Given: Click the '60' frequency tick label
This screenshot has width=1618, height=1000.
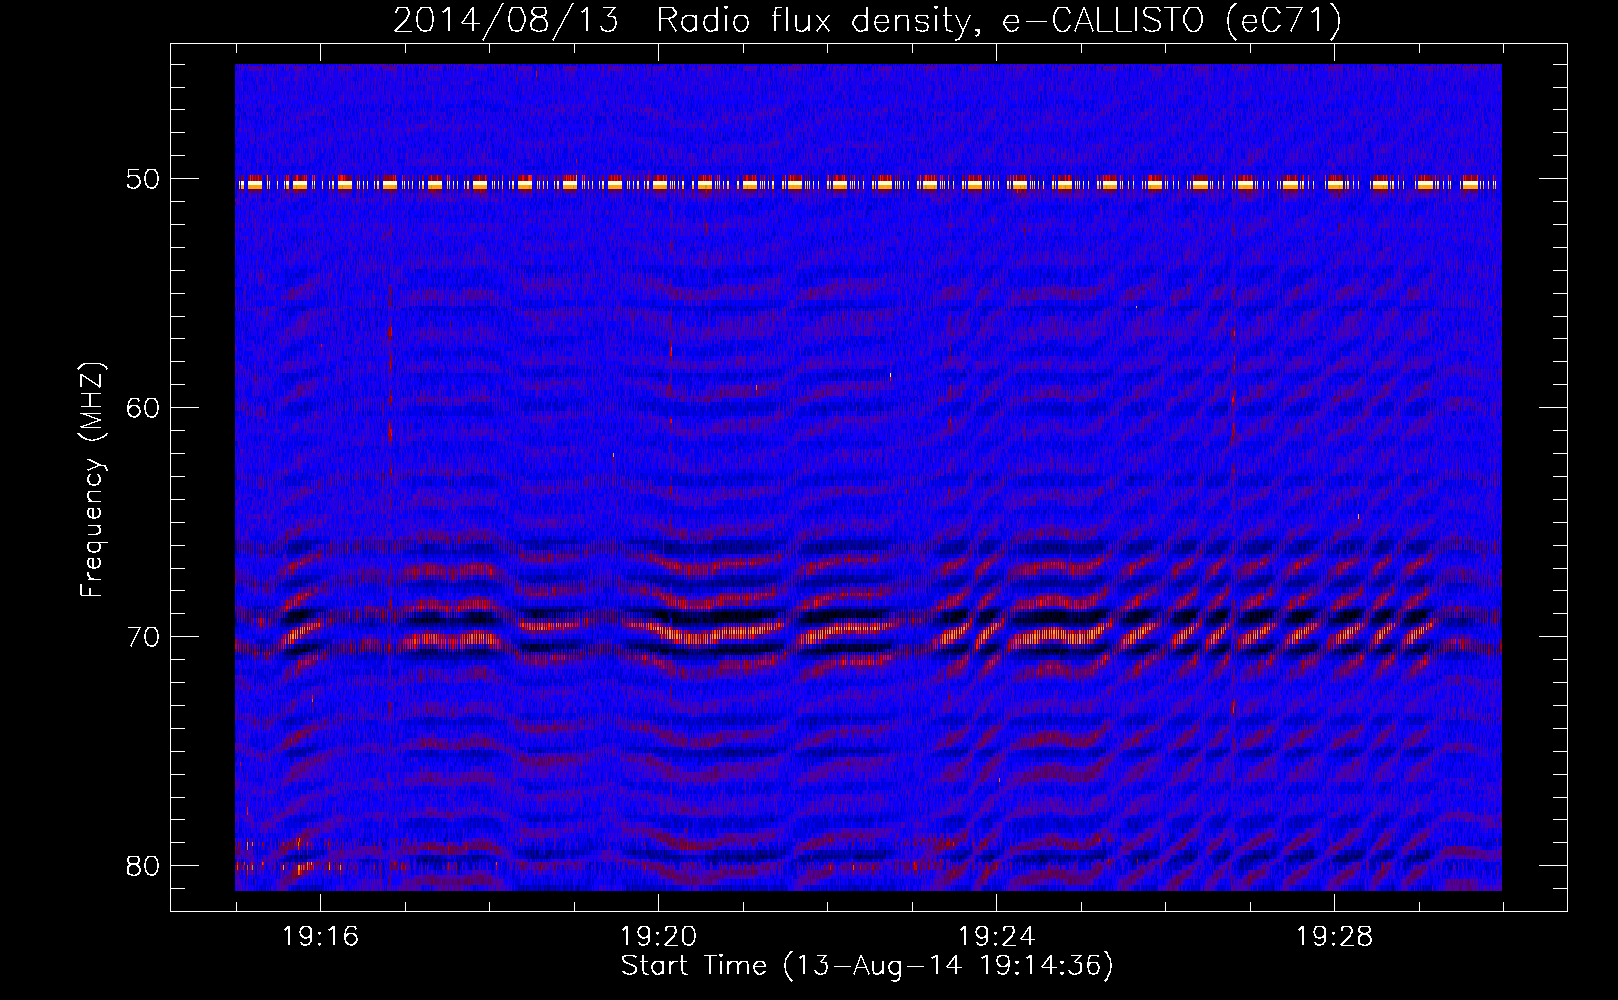Looking at the screenshot, I should [143, 408].
